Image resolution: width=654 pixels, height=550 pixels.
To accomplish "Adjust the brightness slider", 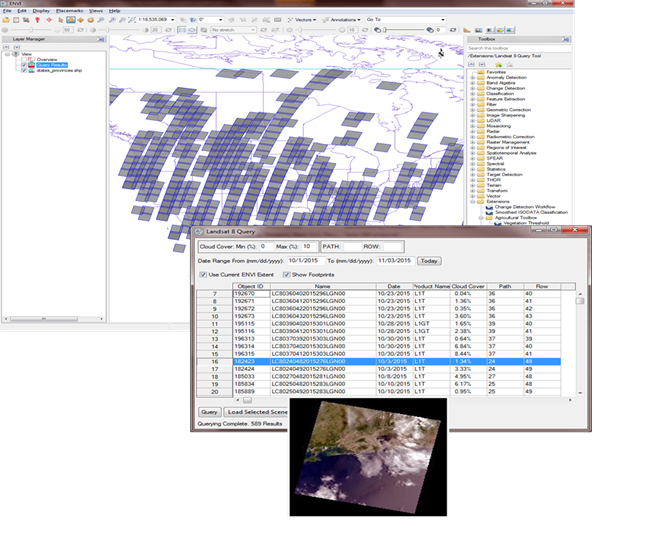I will coord(31,30).
